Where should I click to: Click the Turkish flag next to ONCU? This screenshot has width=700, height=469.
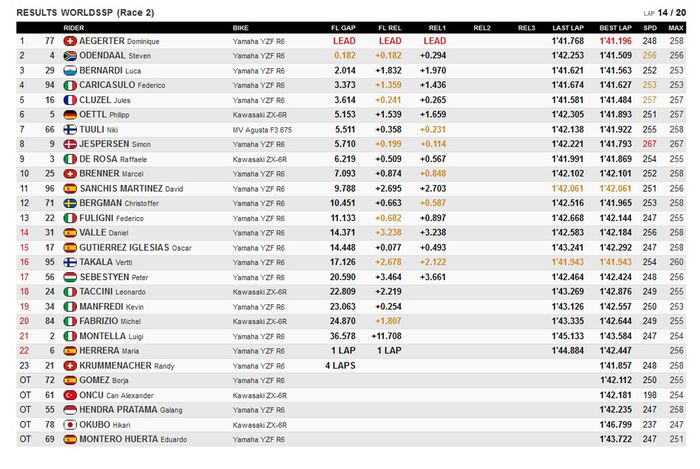click(70, 395)
